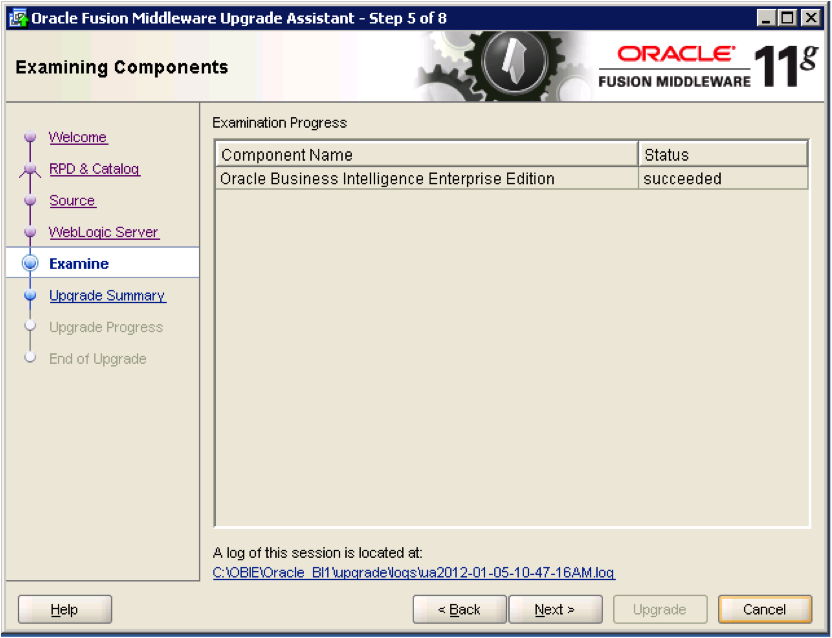Open the session log file link
Screen dimensions: 832x638
click(x=414, y=573)
